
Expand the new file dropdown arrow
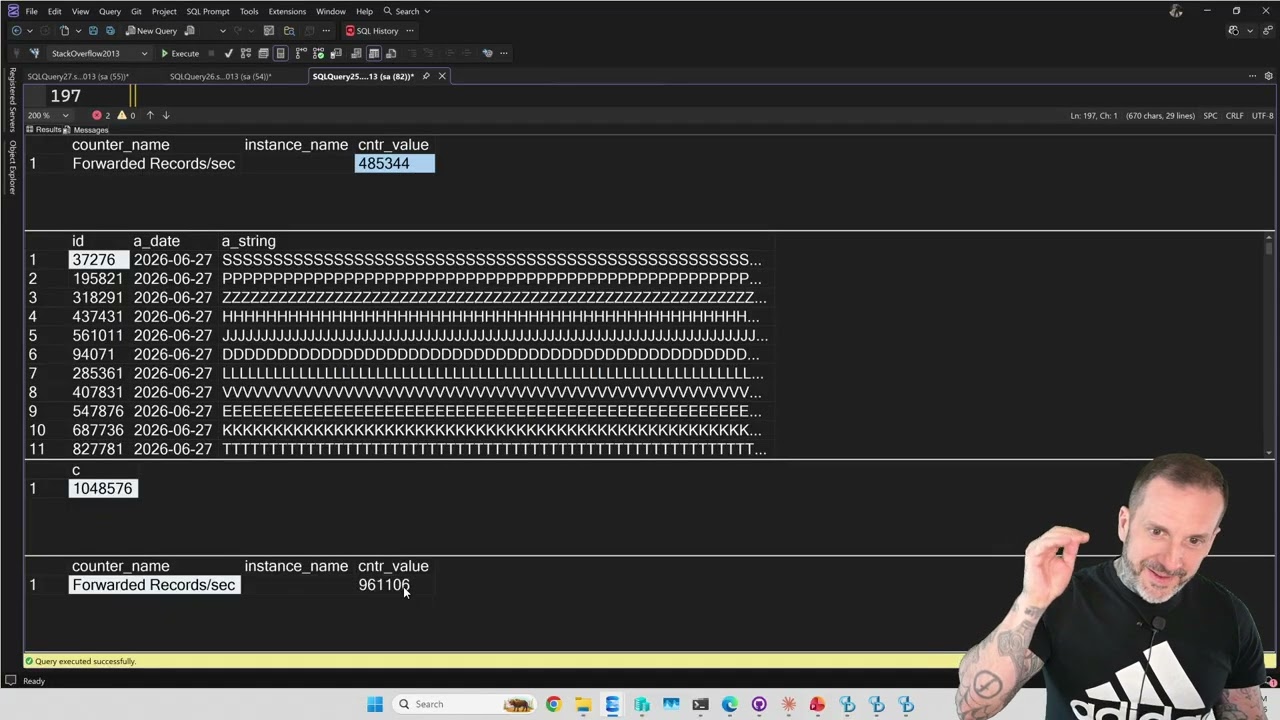[78, 30]
